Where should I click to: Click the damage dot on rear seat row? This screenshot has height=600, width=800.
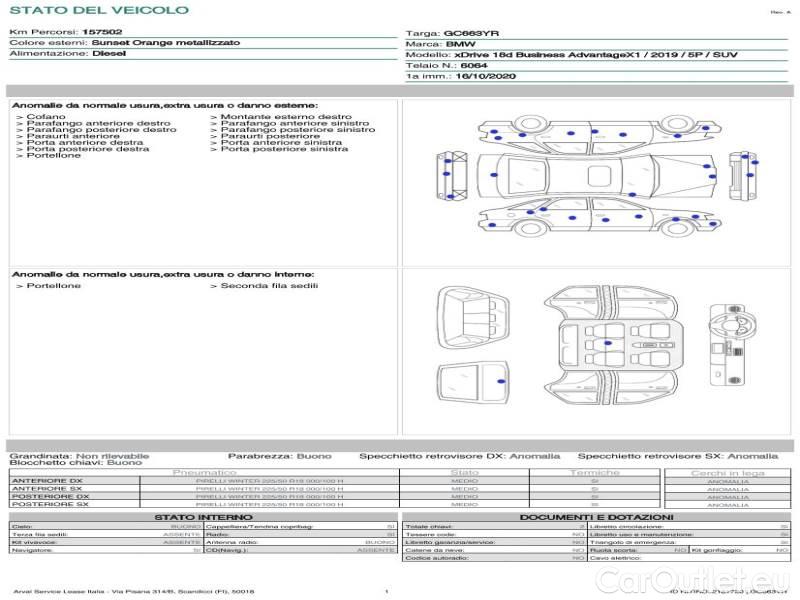point(607,343)
